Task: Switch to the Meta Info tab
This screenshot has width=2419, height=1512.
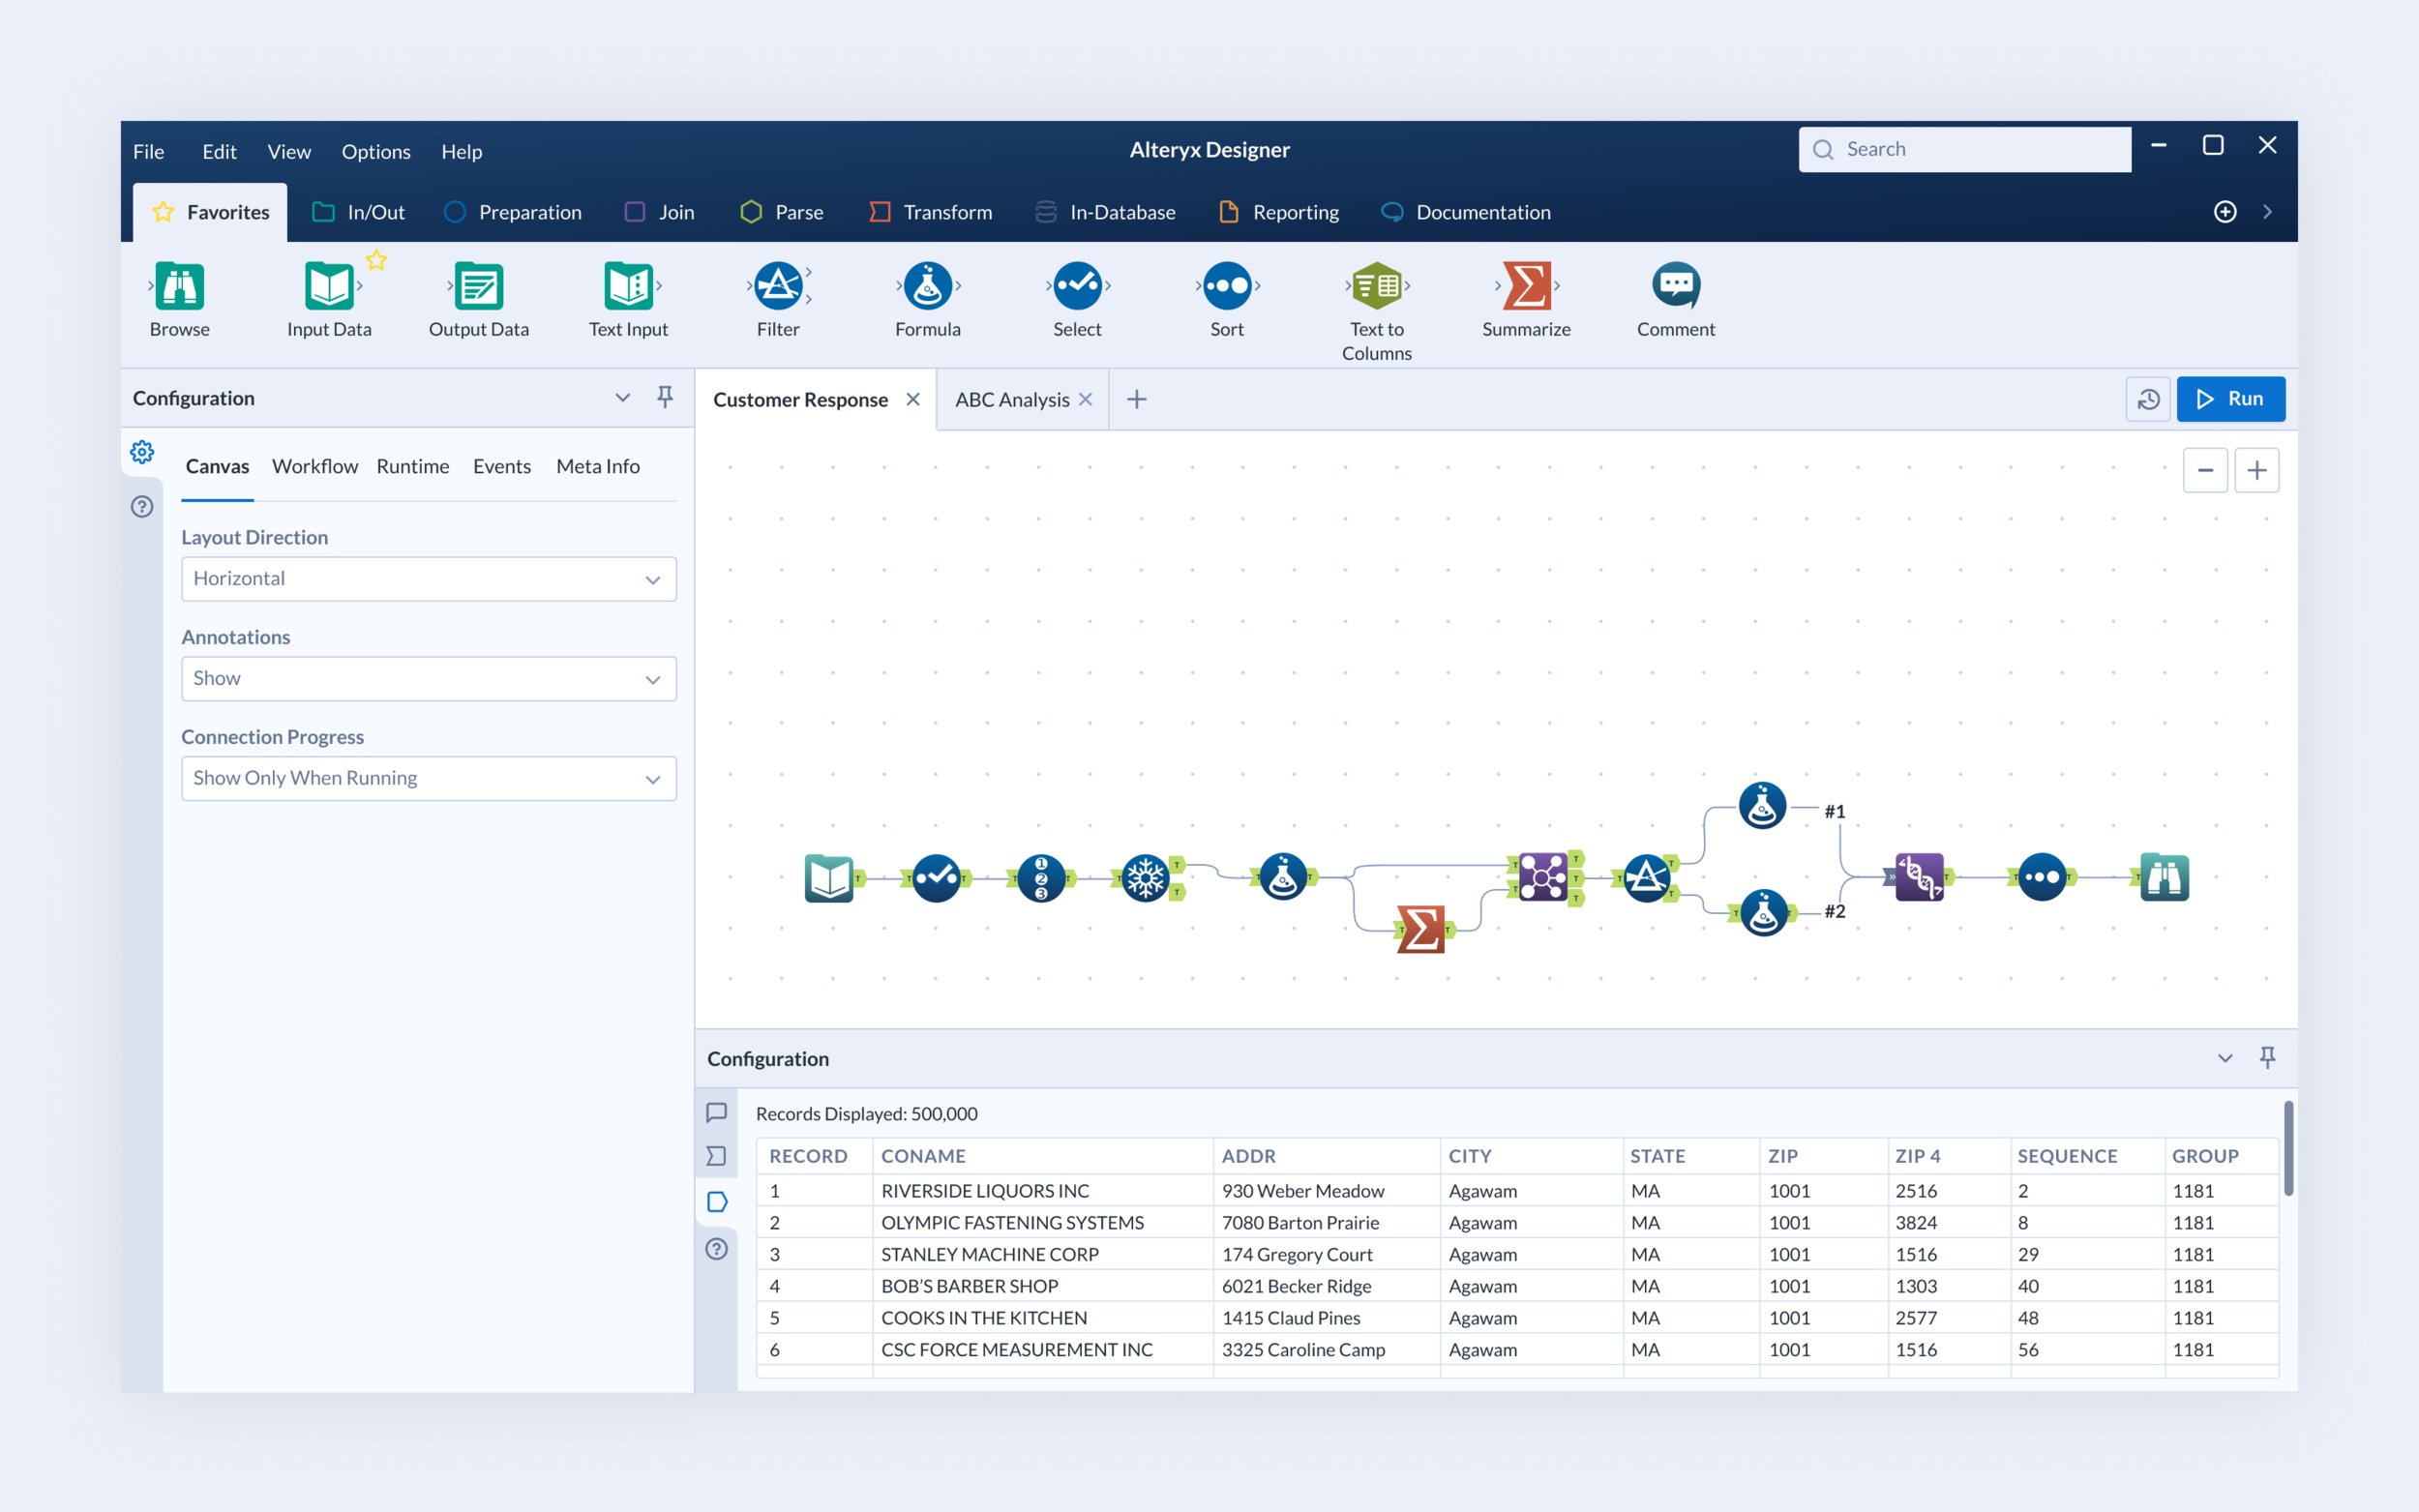Action: pos(598,466)
